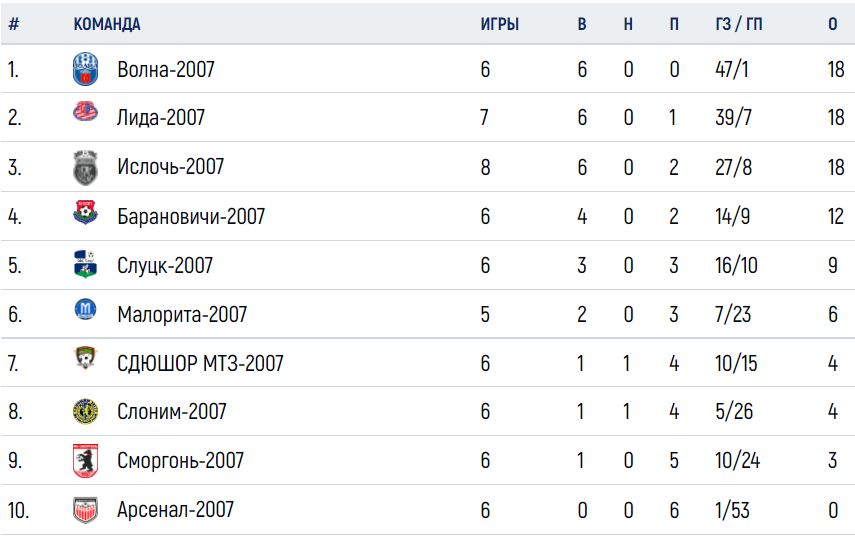The width and height of the screenshot is (855, 539).
Task: Sort table by the ИГРЫ column header
Action: tap(499, 24)
